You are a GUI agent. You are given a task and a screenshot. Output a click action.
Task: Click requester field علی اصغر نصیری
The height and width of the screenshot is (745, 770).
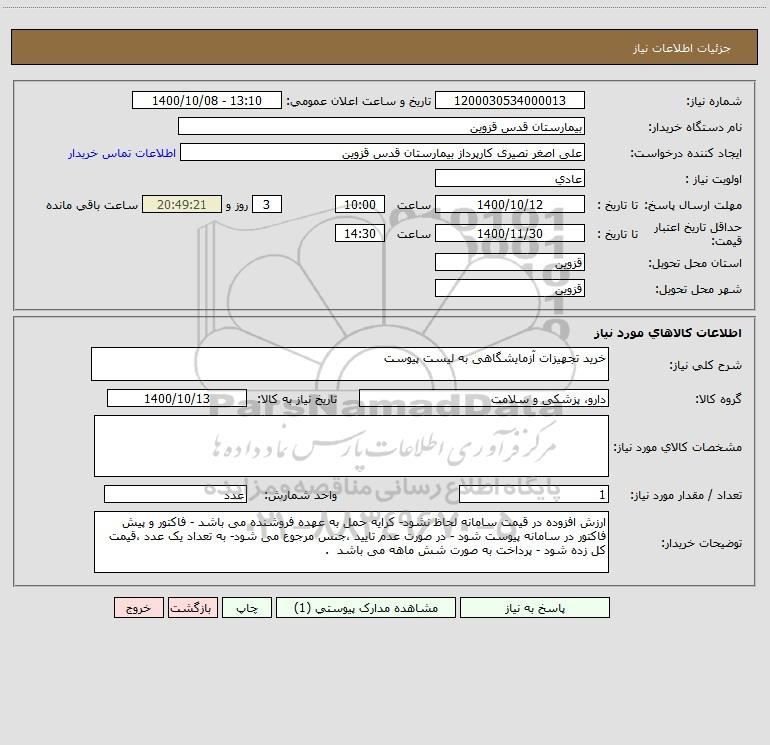point(383,152)
